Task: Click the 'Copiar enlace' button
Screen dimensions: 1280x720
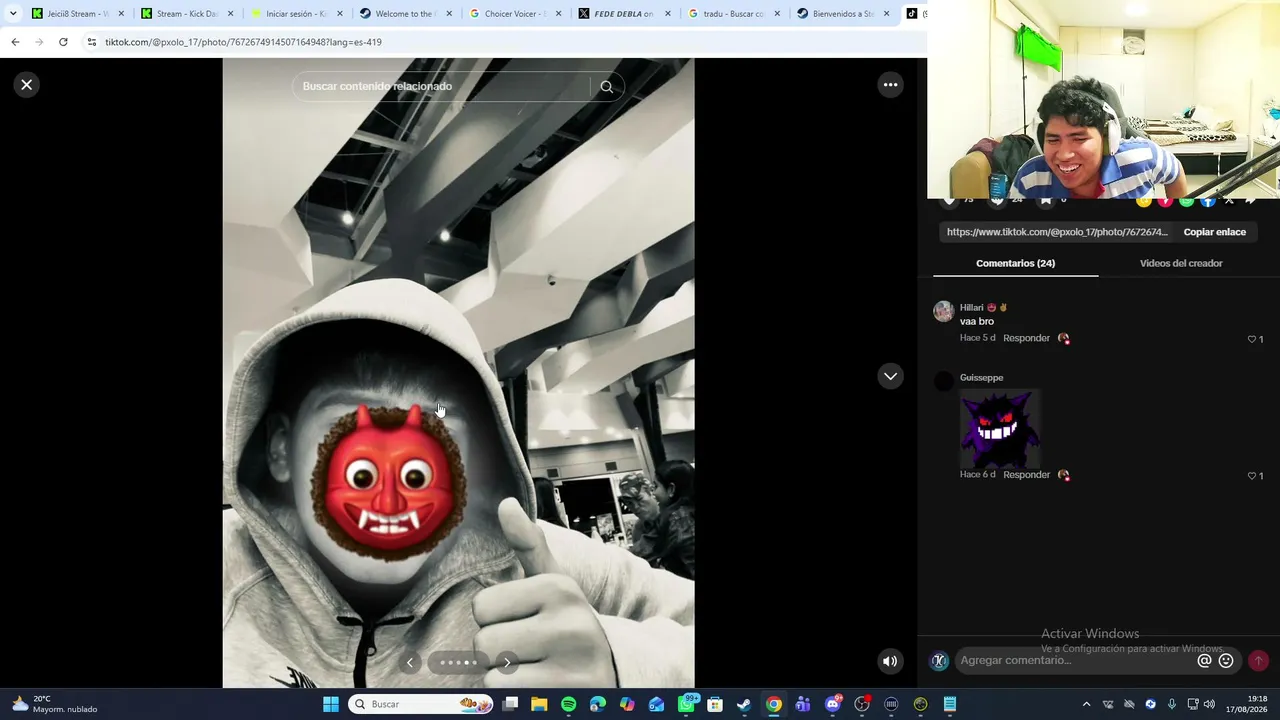Action: pos(1215,232)
